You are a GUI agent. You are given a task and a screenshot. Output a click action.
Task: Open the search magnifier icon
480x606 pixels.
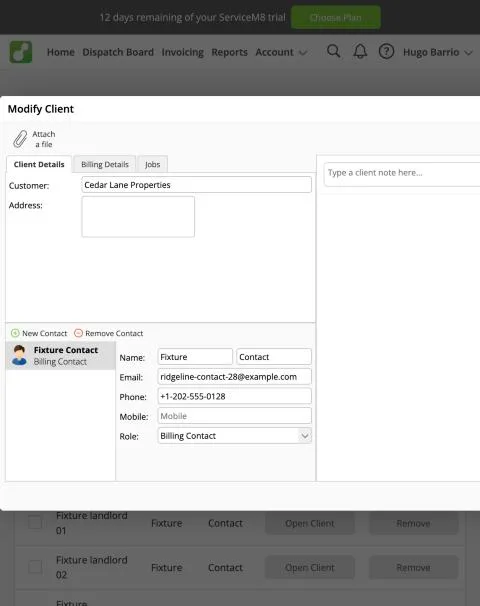click(334, 51)
